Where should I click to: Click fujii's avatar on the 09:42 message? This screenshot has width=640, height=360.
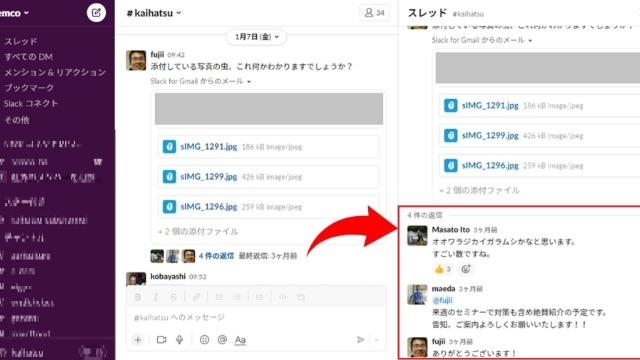point(136,60)
